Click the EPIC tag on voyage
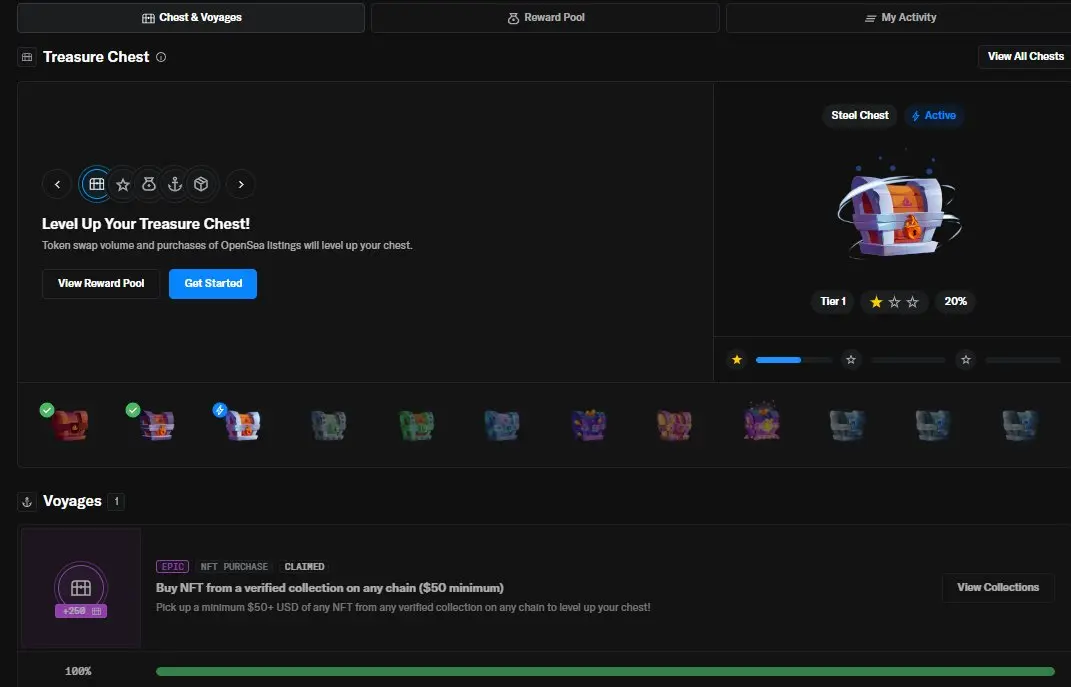 pyautogui.click(x=172, y=567)
